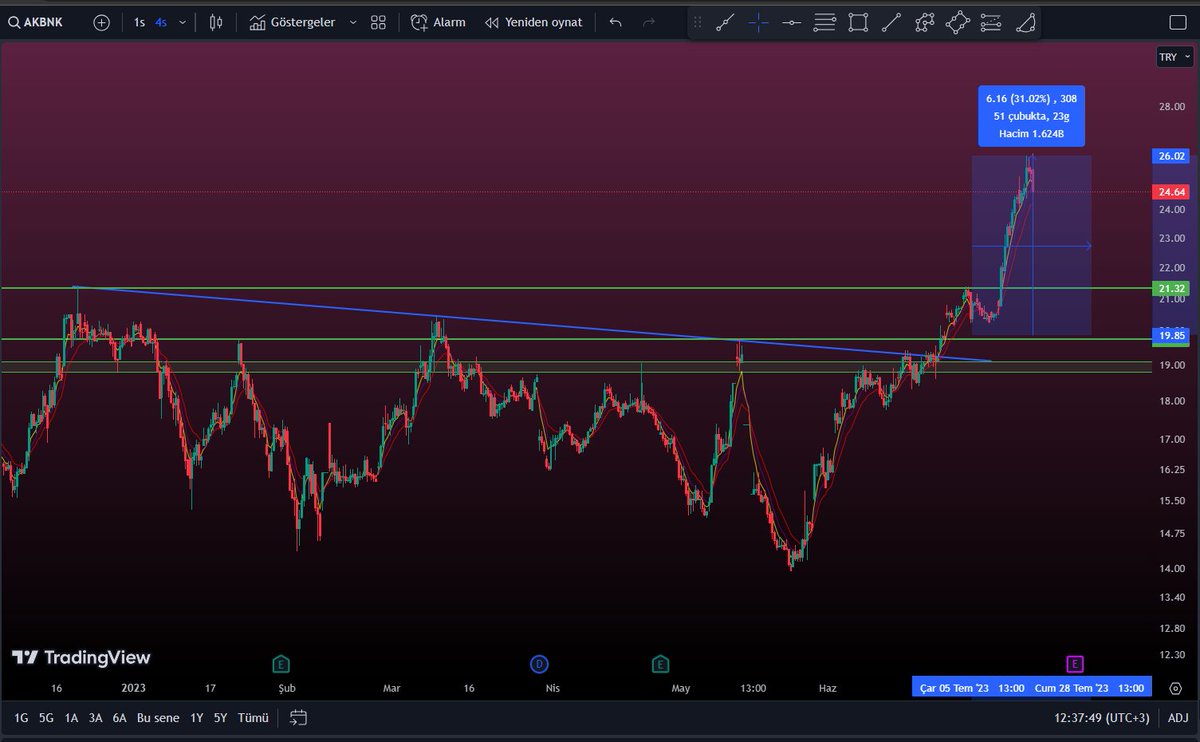
Task: Click the green 21.32 price label
Action: tap(1171, 288)
